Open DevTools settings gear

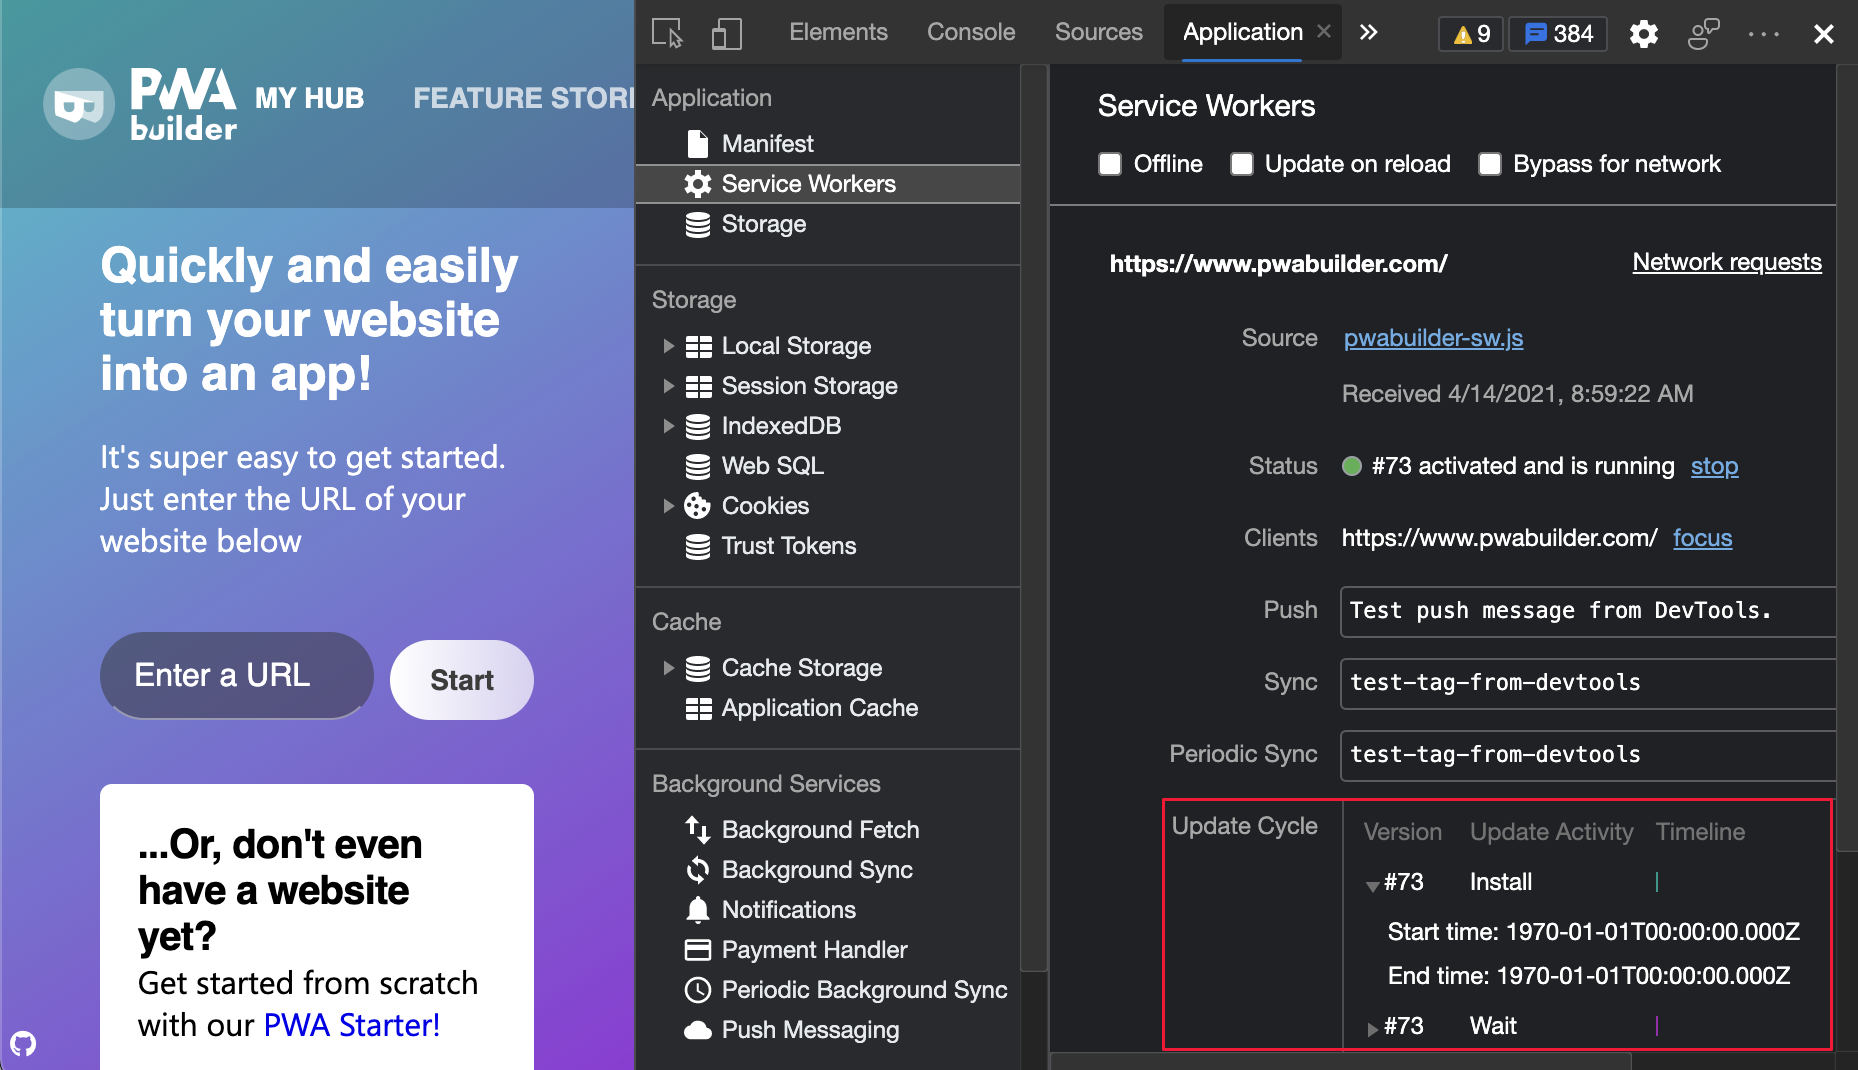(1643, 33)
